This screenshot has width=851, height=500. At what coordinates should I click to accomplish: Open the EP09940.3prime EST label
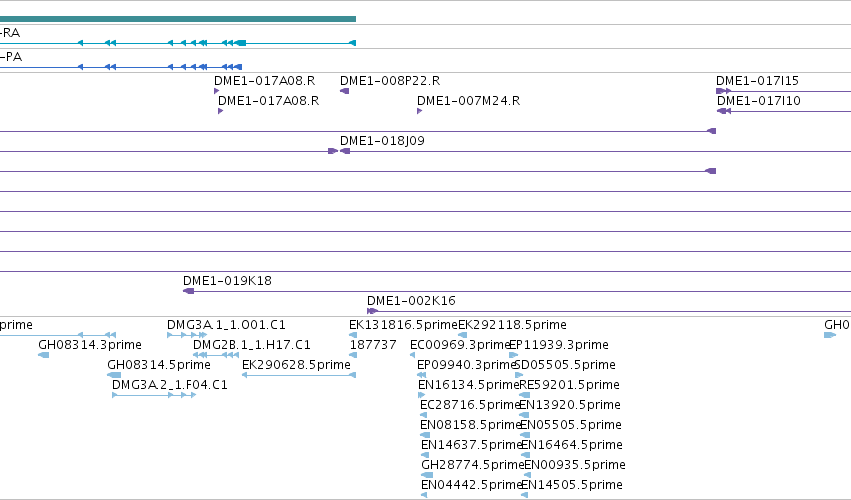point(466,365)
